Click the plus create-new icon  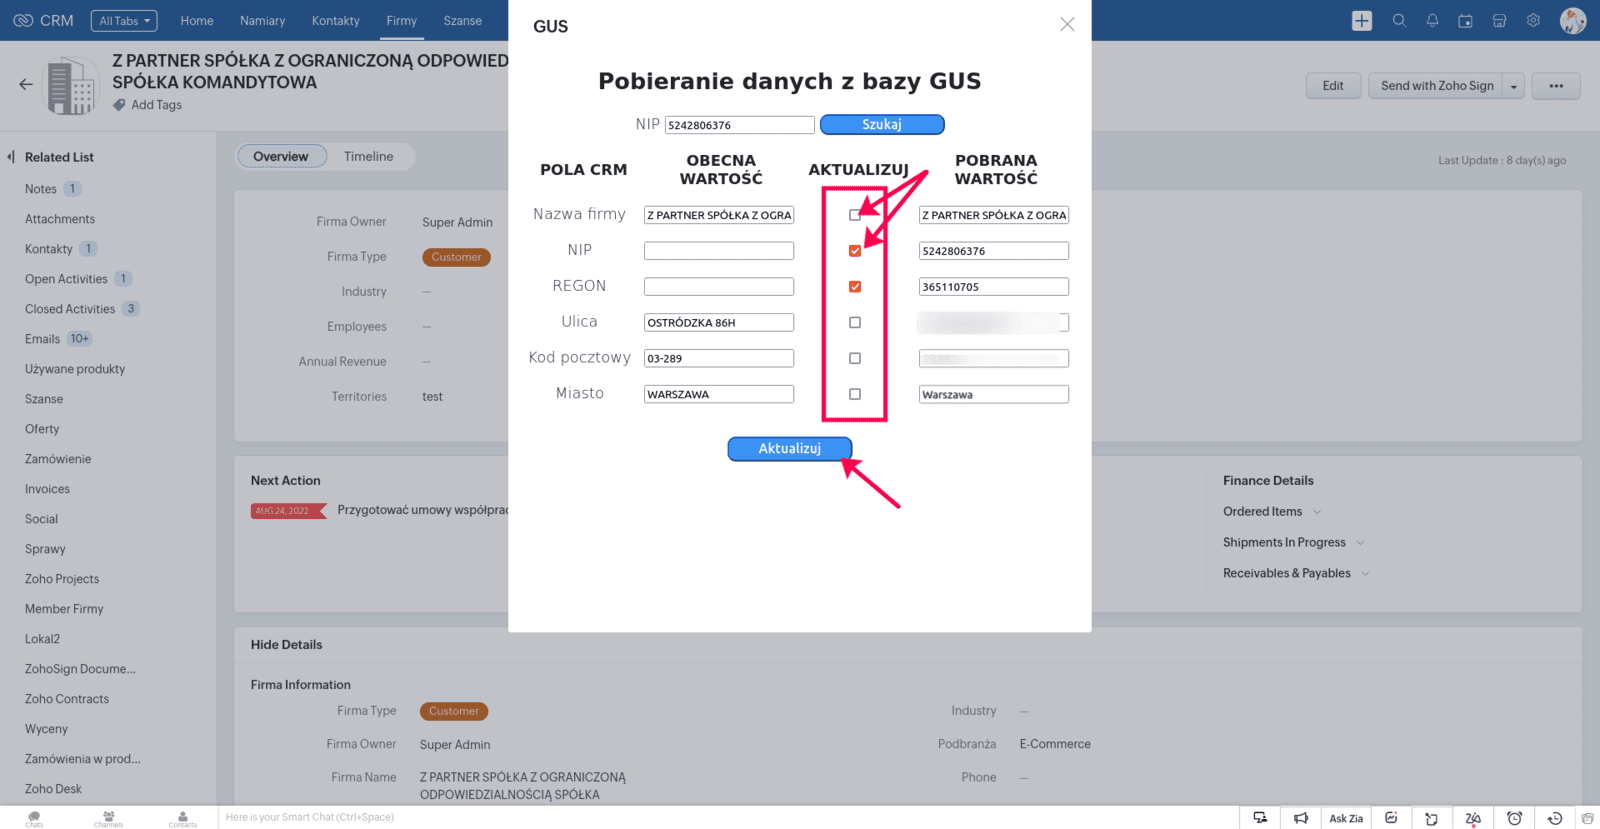click(1362, 20)
